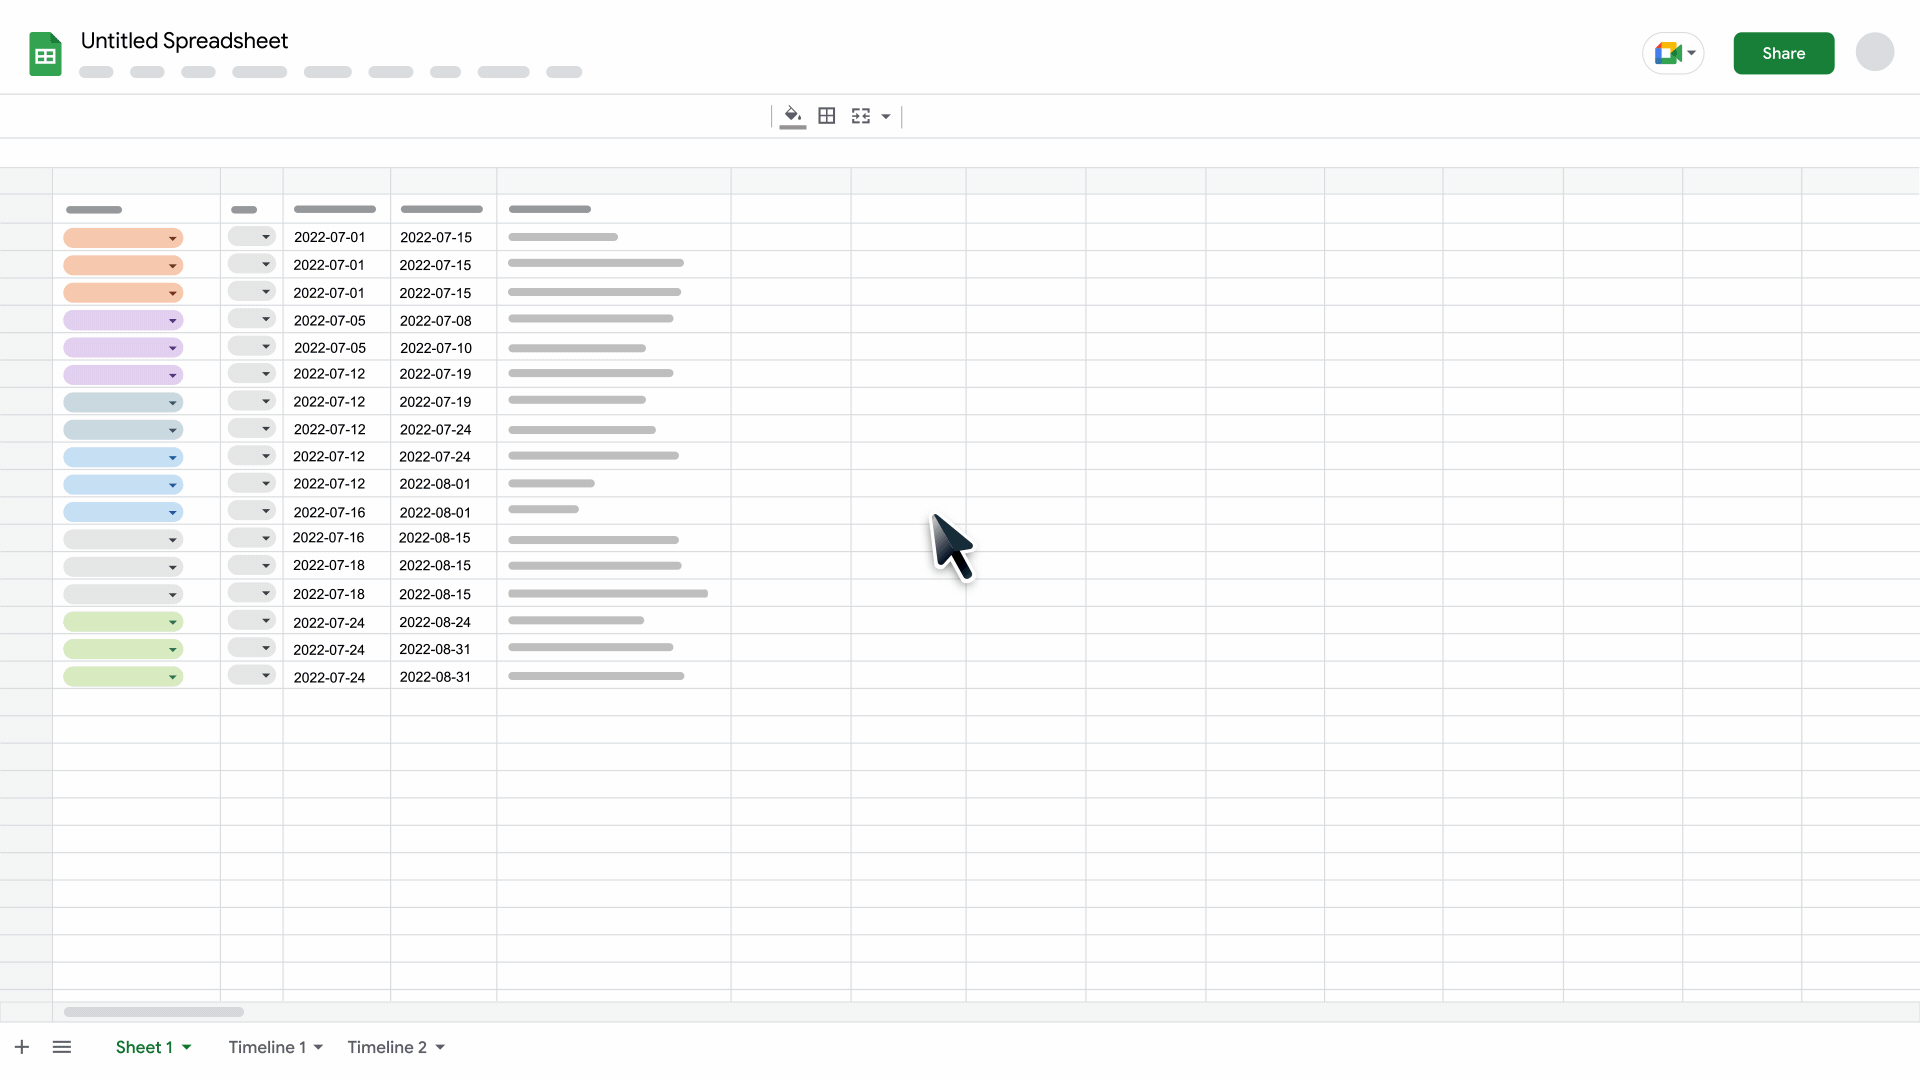1920x1080 pixels.
Task: Select the cell containing 2022-08-31 in last row
Action: [435, 677]
